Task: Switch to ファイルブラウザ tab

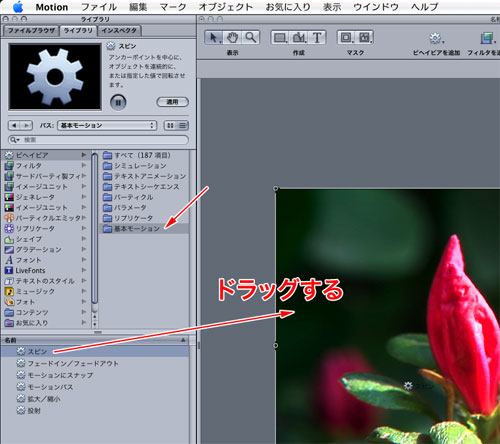Action: 31,31
